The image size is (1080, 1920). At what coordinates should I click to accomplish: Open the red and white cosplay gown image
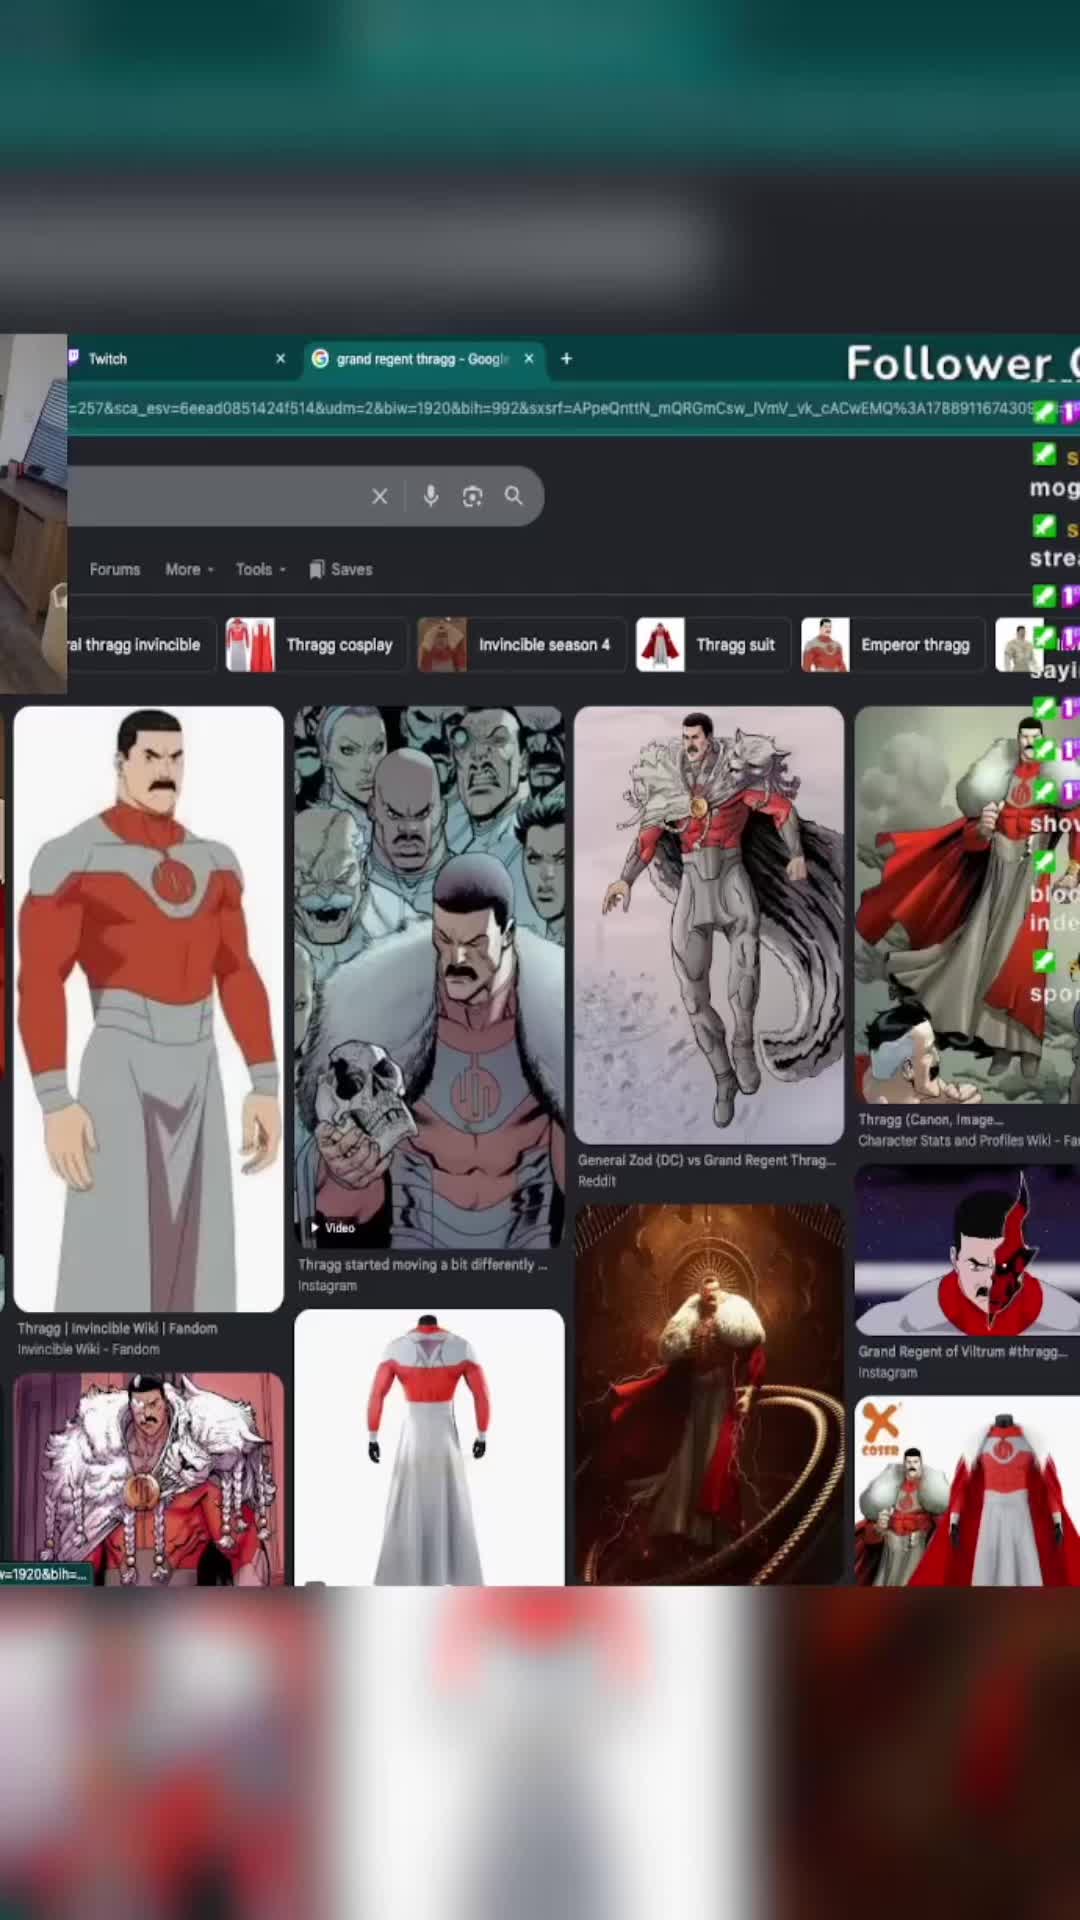[x=429, y=1447]
